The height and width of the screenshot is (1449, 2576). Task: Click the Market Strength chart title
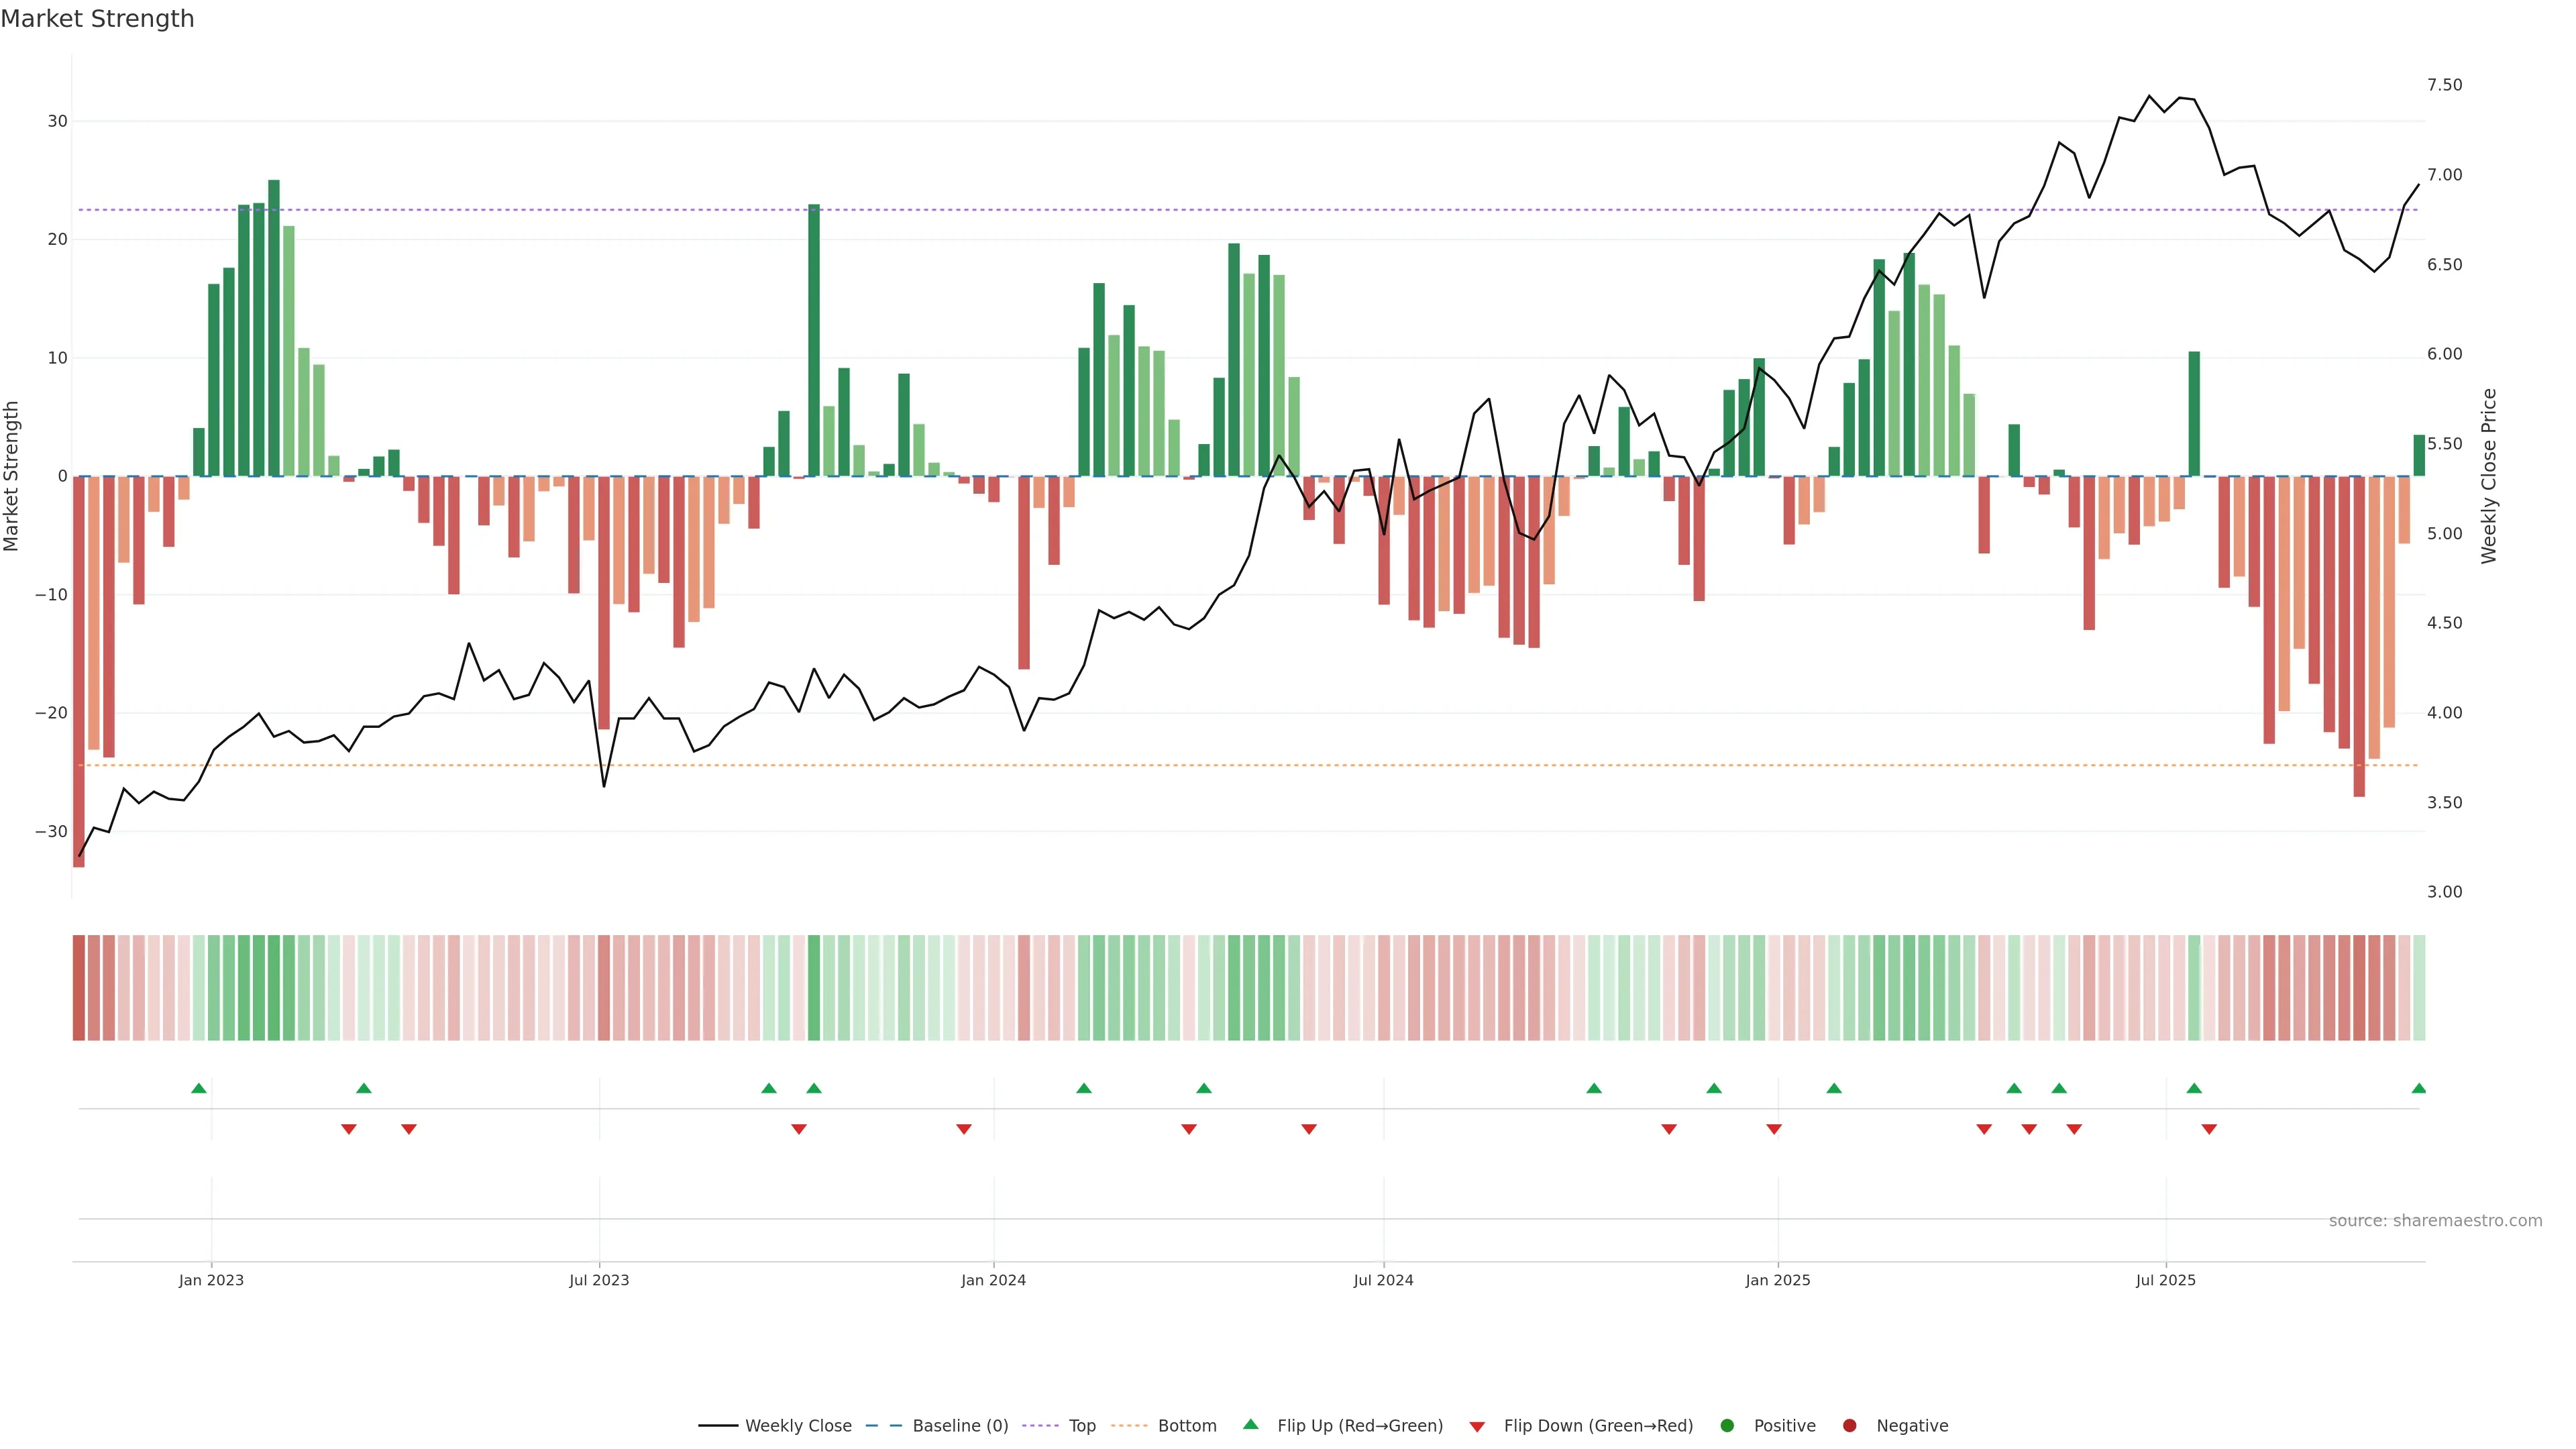click(97, 19)
